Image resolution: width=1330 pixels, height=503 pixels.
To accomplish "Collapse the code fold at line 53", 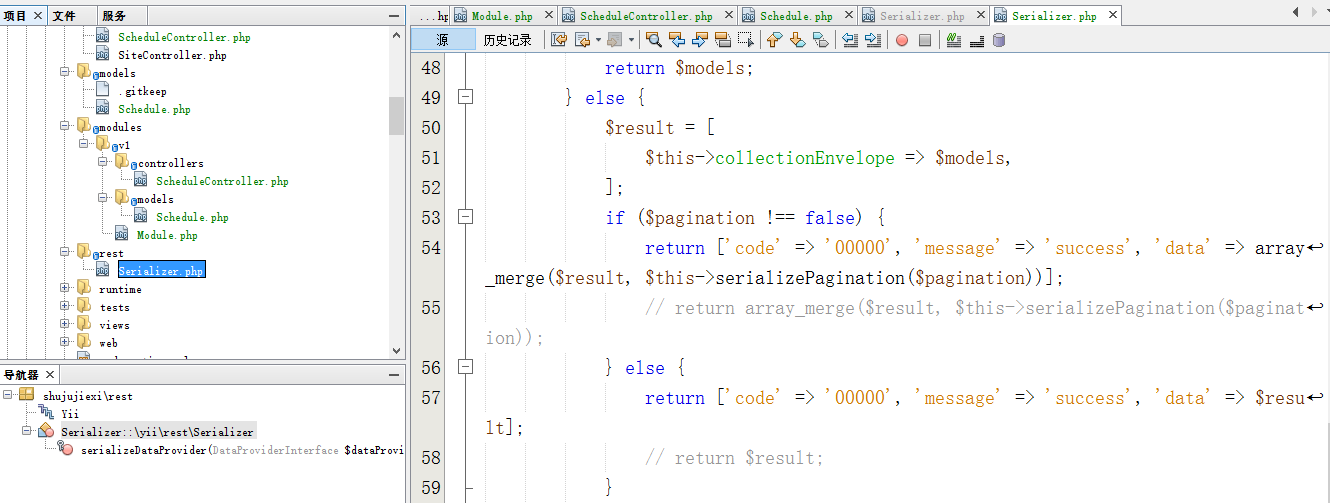I will point(464,217).
